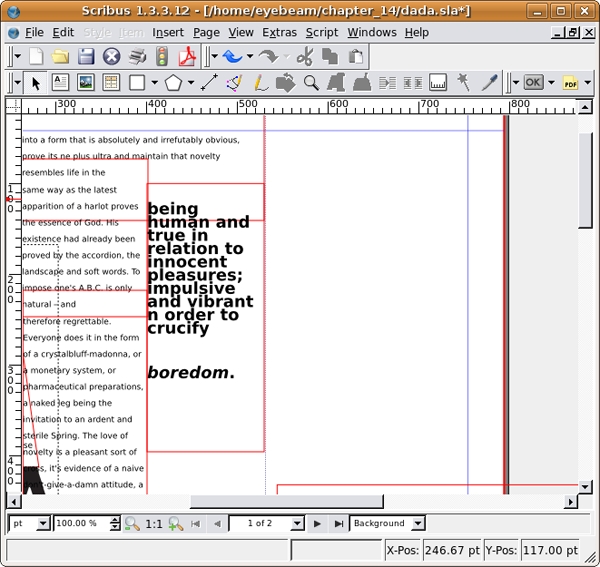Image resolution: width=600 pixels, height=567 pixels.
Task: Select the Eye Dropper tool
Action: tap(489, 83)
